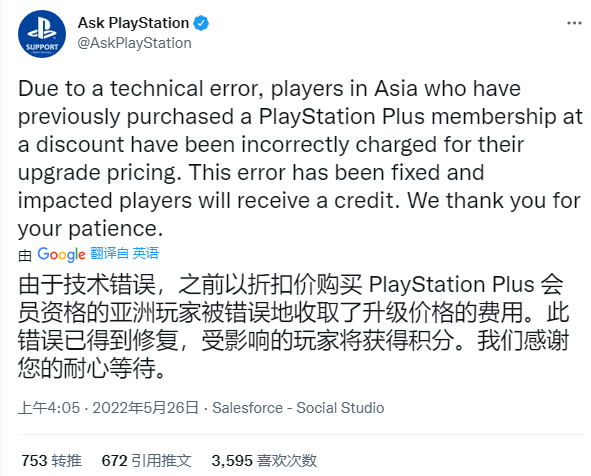The height and width of the screenshot is (476, 591).
Task: Click the word 'credit' in the tweet
Action: (x=364, y=201)
